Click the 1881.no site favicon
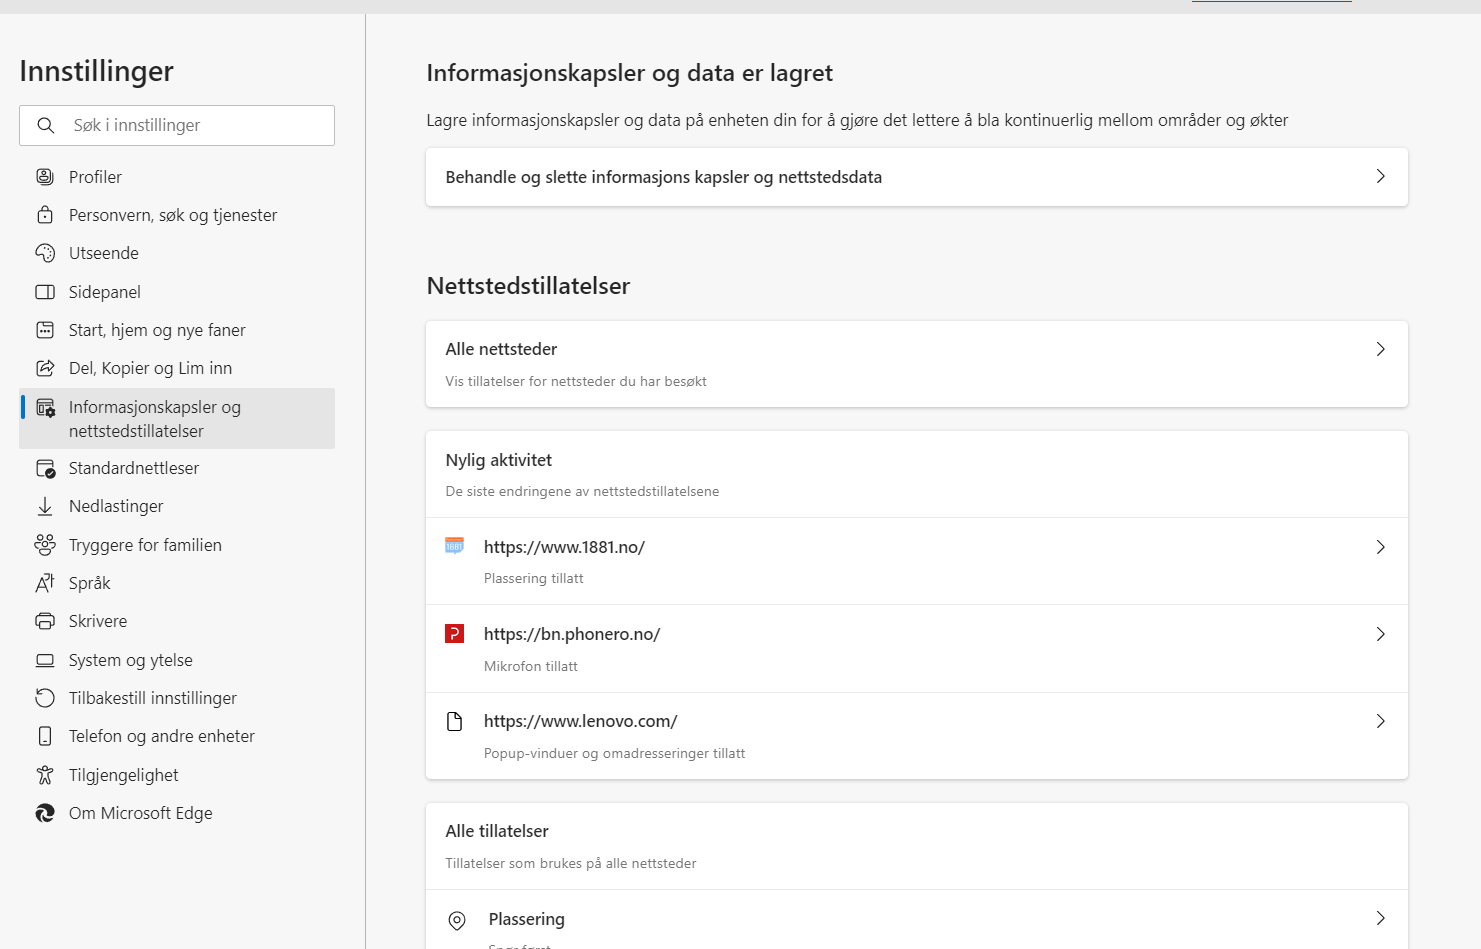Viewport: 1481px width, 949px height. [454, 546]
